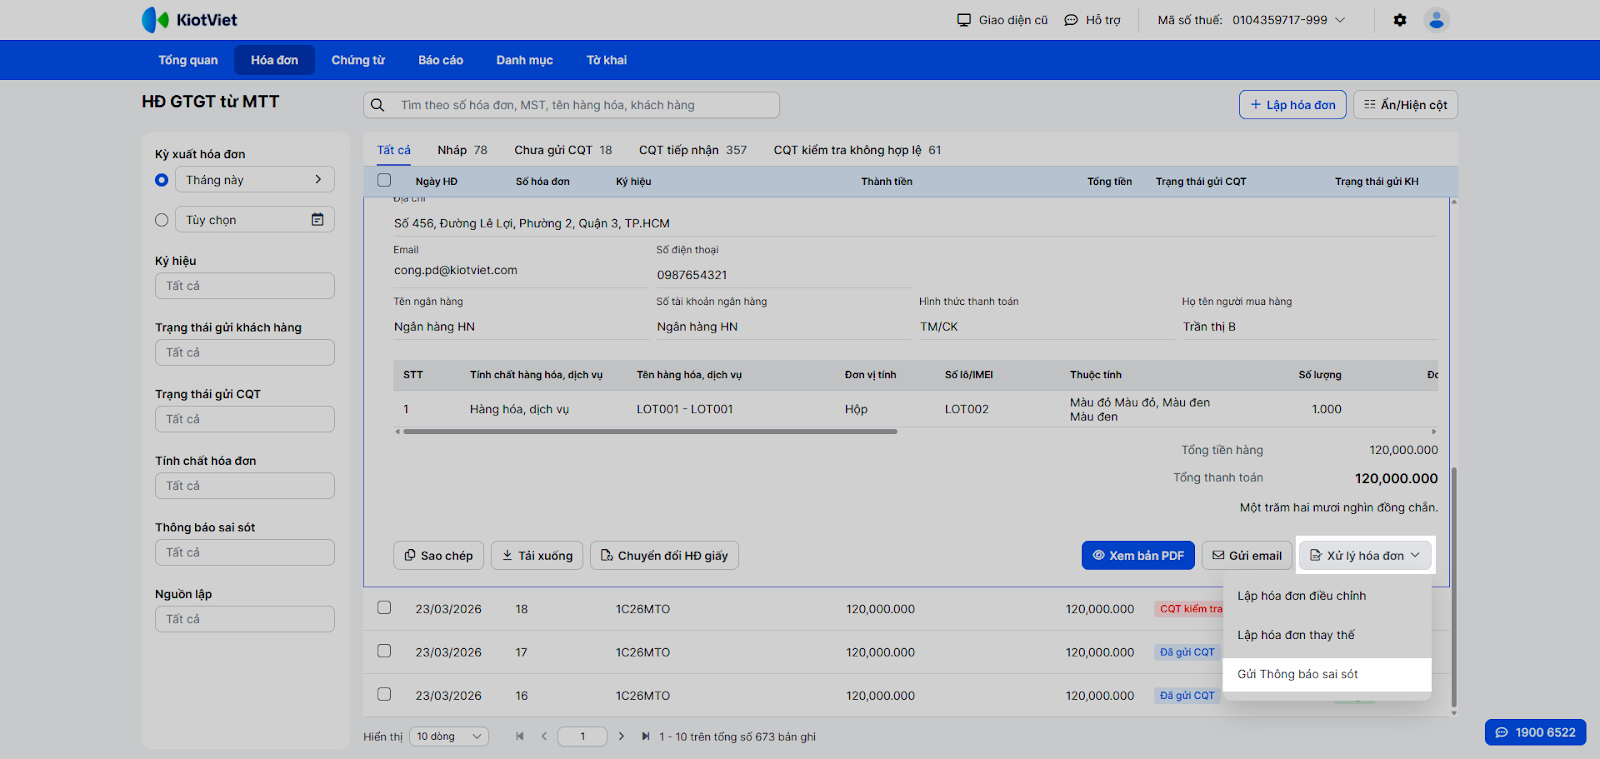The width and height of the screenshot is (1600, 759).
Task: Click the Lập hóa đơn button
Action: (x=1292, y=105)
